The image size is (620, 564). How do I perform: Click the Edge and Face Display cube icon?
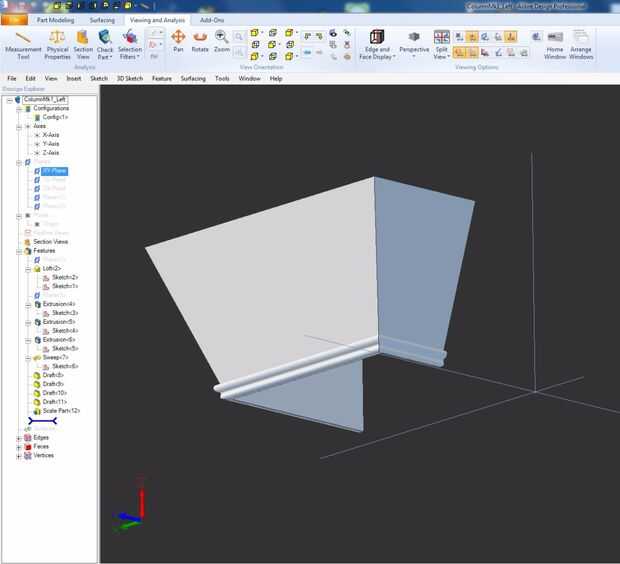pos(377,37)
